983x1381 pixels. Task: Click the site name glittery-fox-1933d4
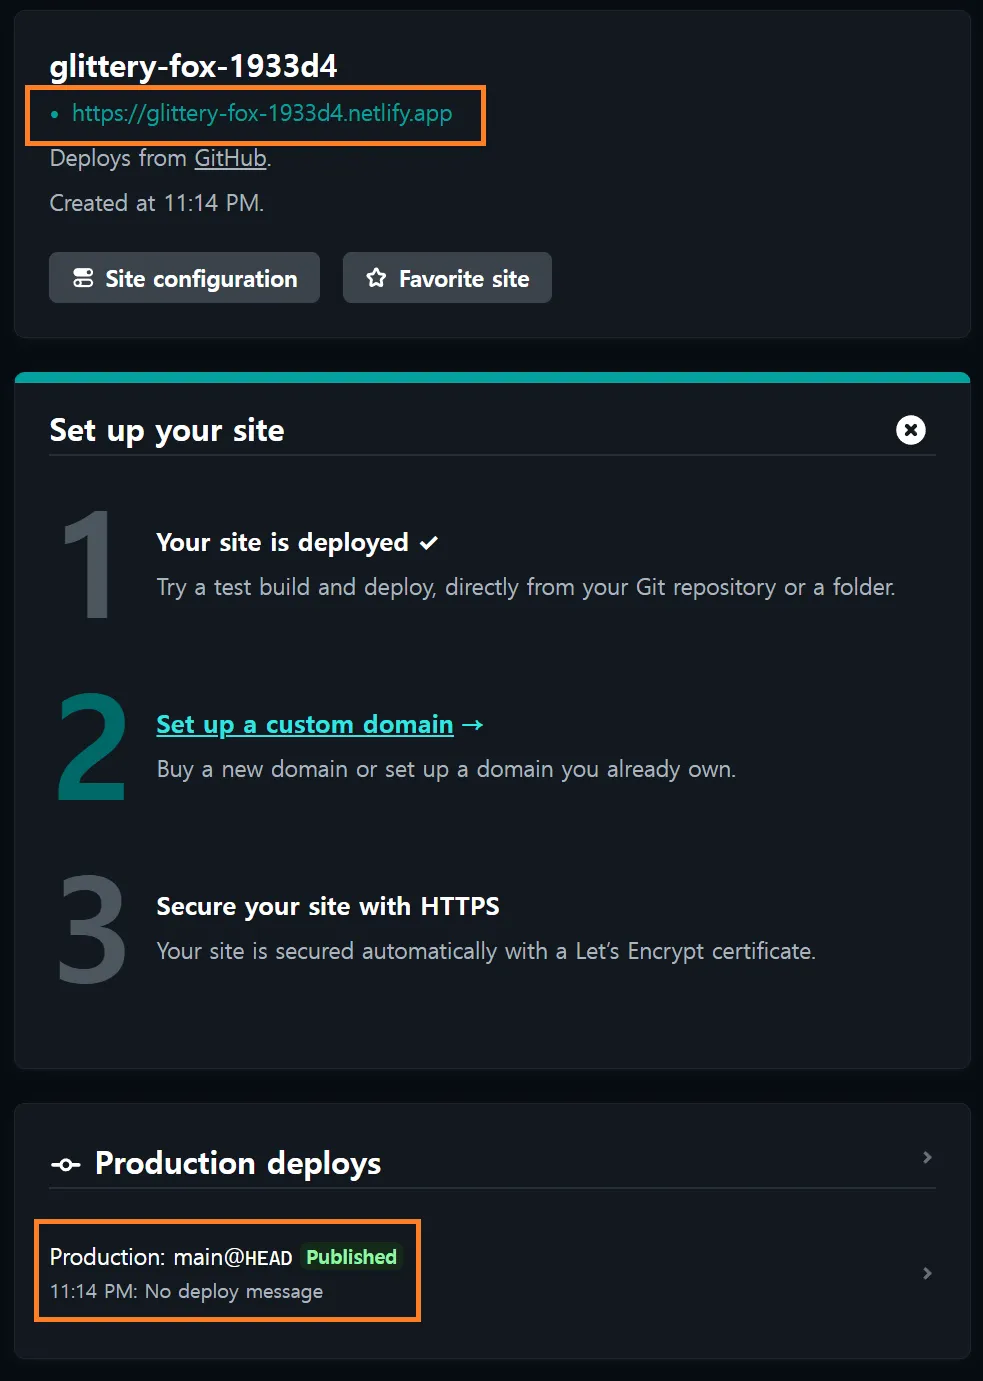[193, 66]
